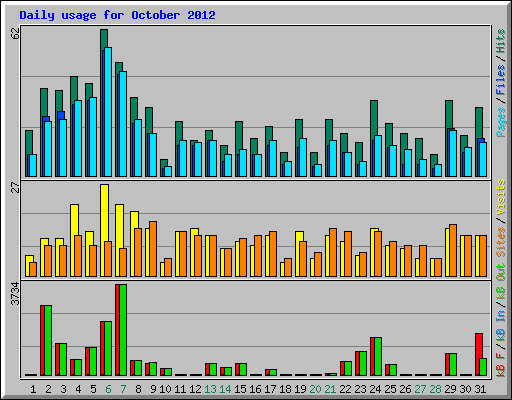The image size is (512, 400).
Task: Click day label 27 on the x-axis
Action: (x=420, y=389)
